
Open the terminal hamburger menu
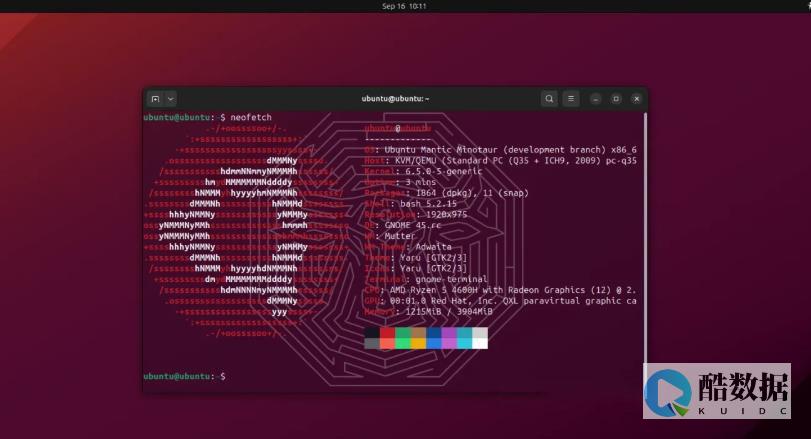pos(571,99)
